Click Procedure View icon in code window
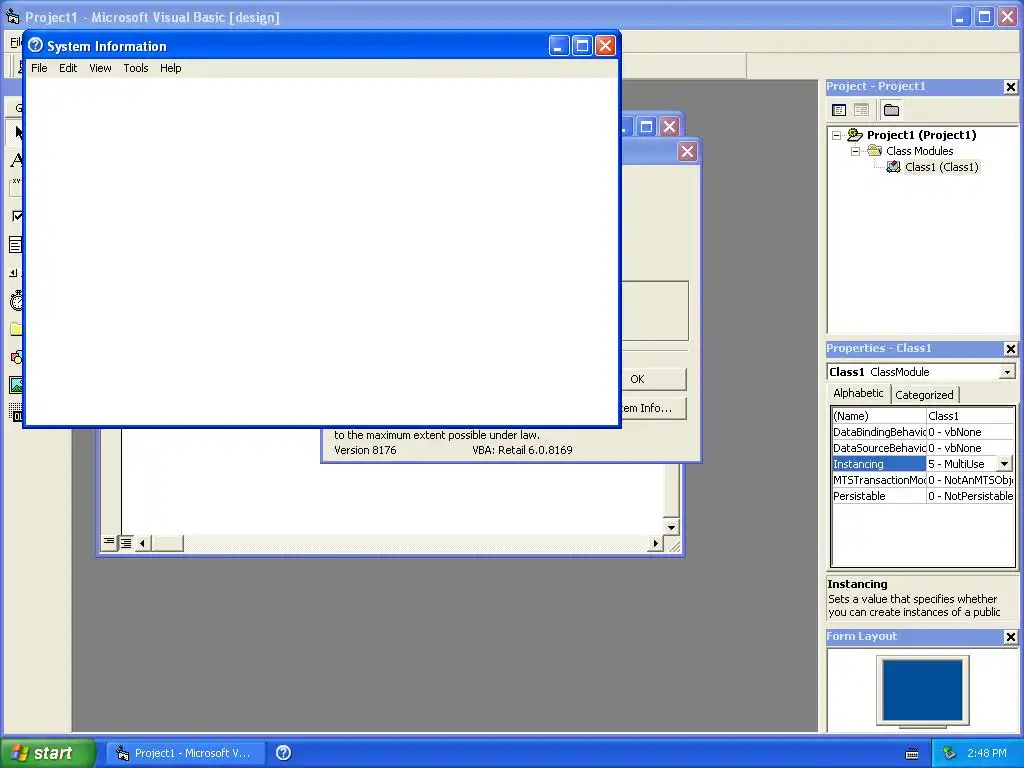1024x768 pixels. tap(109, 542)
